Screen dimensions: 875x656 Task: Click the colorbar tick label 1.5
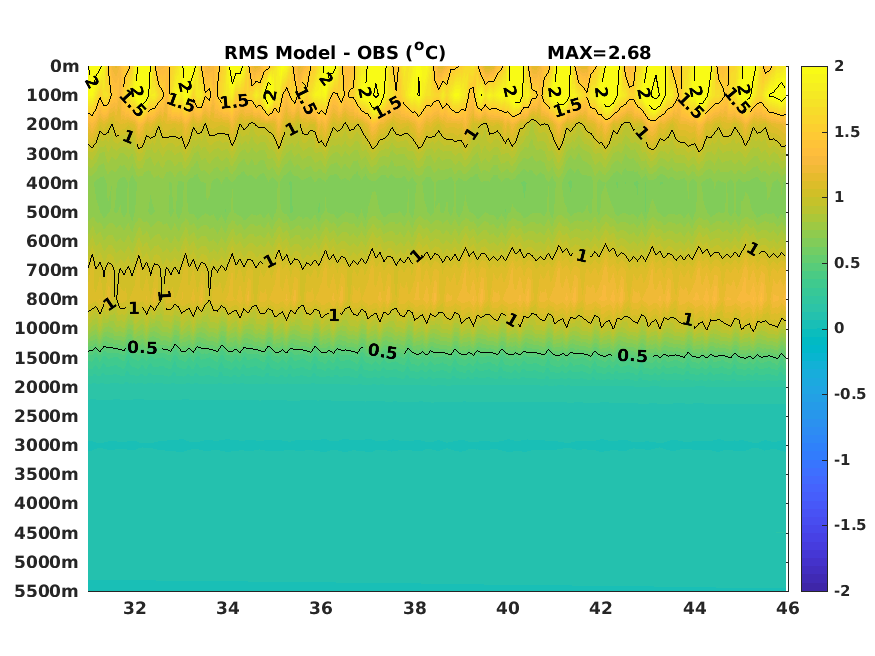point(847,132)
